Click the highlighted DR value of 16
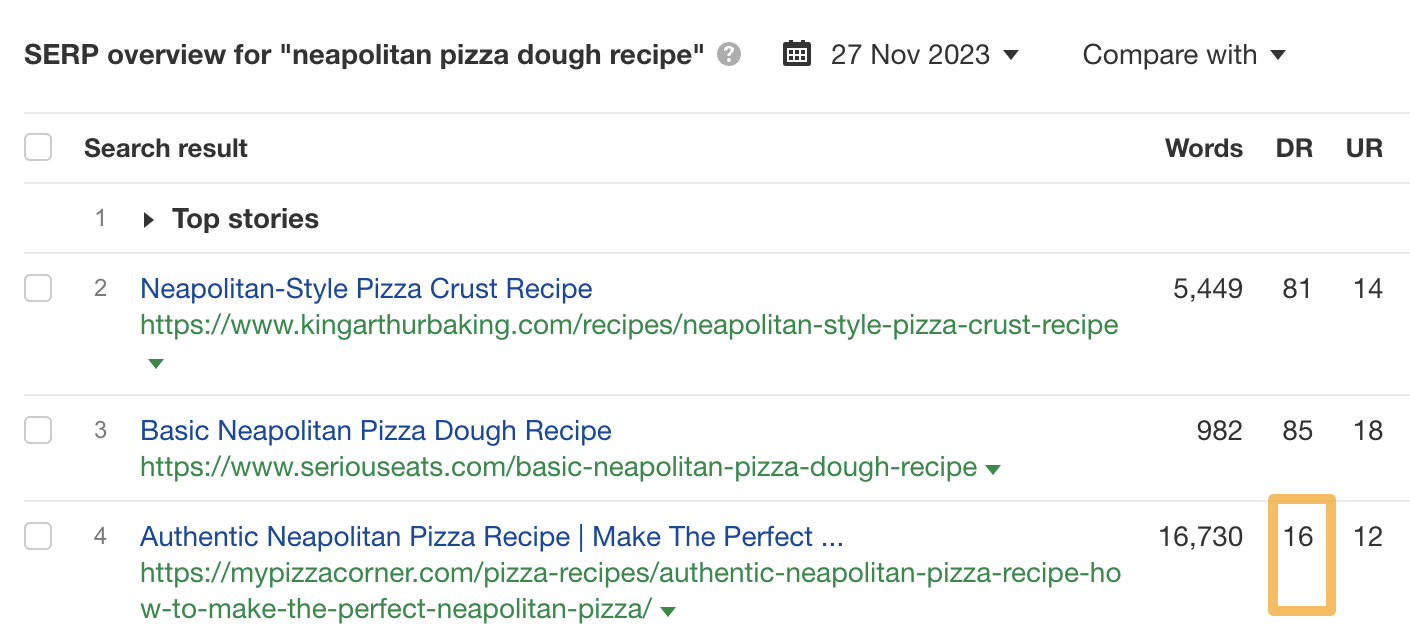 pos(1298,537)
